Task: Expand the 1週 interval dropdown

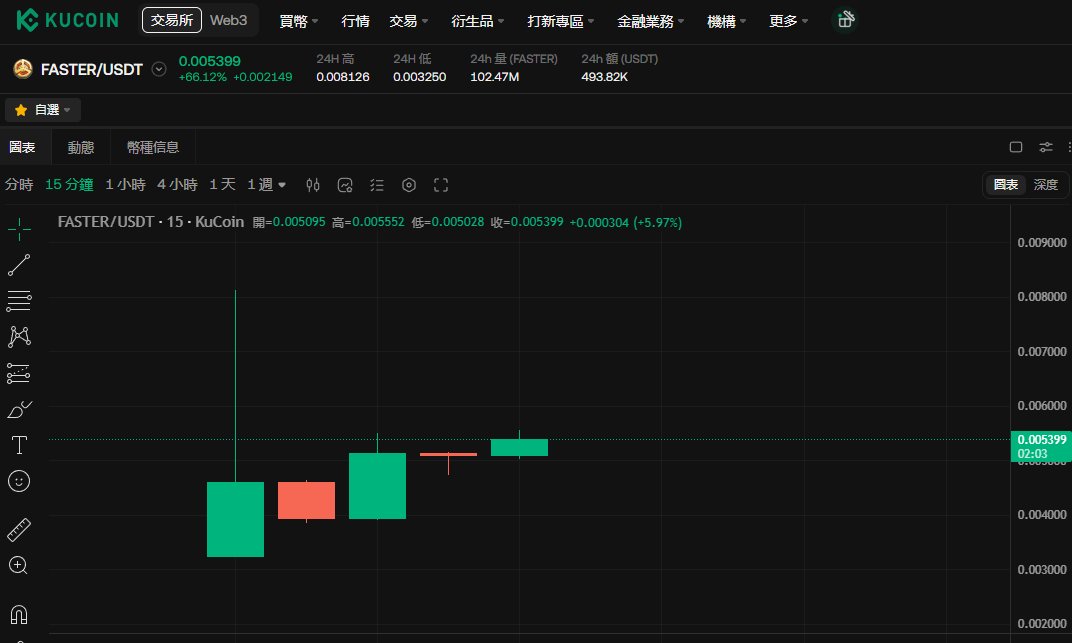Action: coord(267,185)
